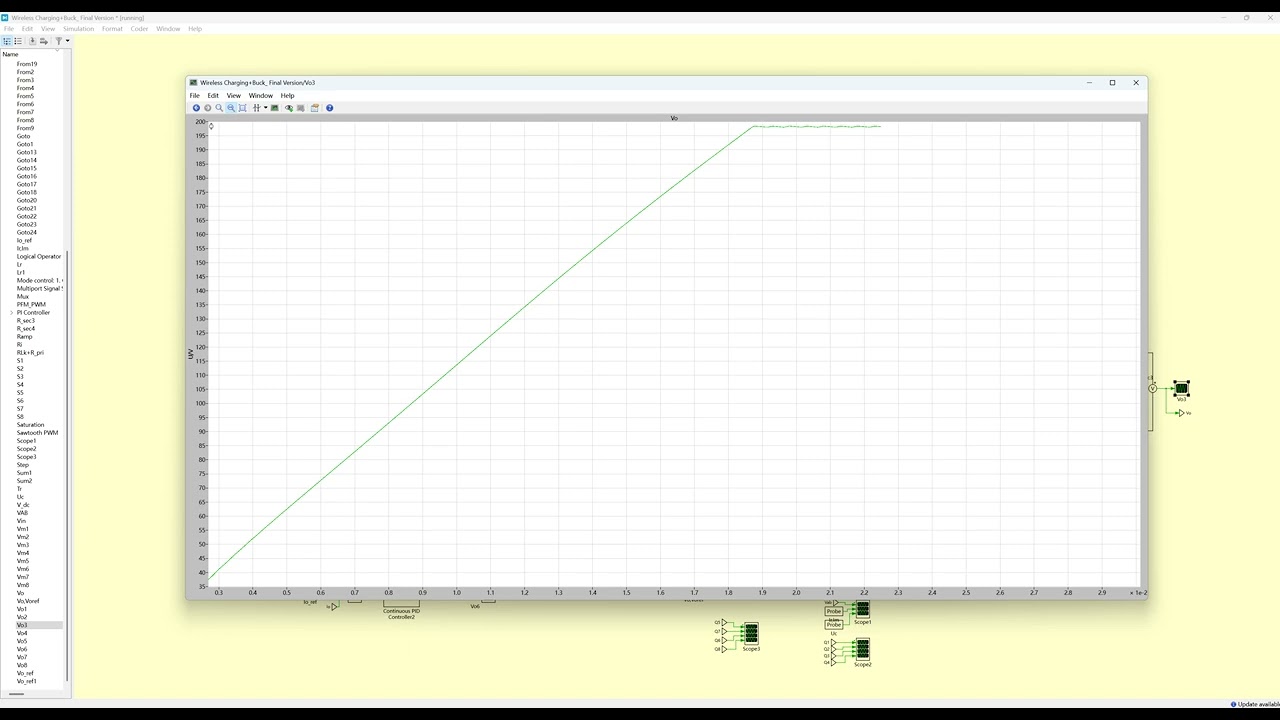
Task: Click the green scope display icon in toolbar
Action: tap(275, 108)
